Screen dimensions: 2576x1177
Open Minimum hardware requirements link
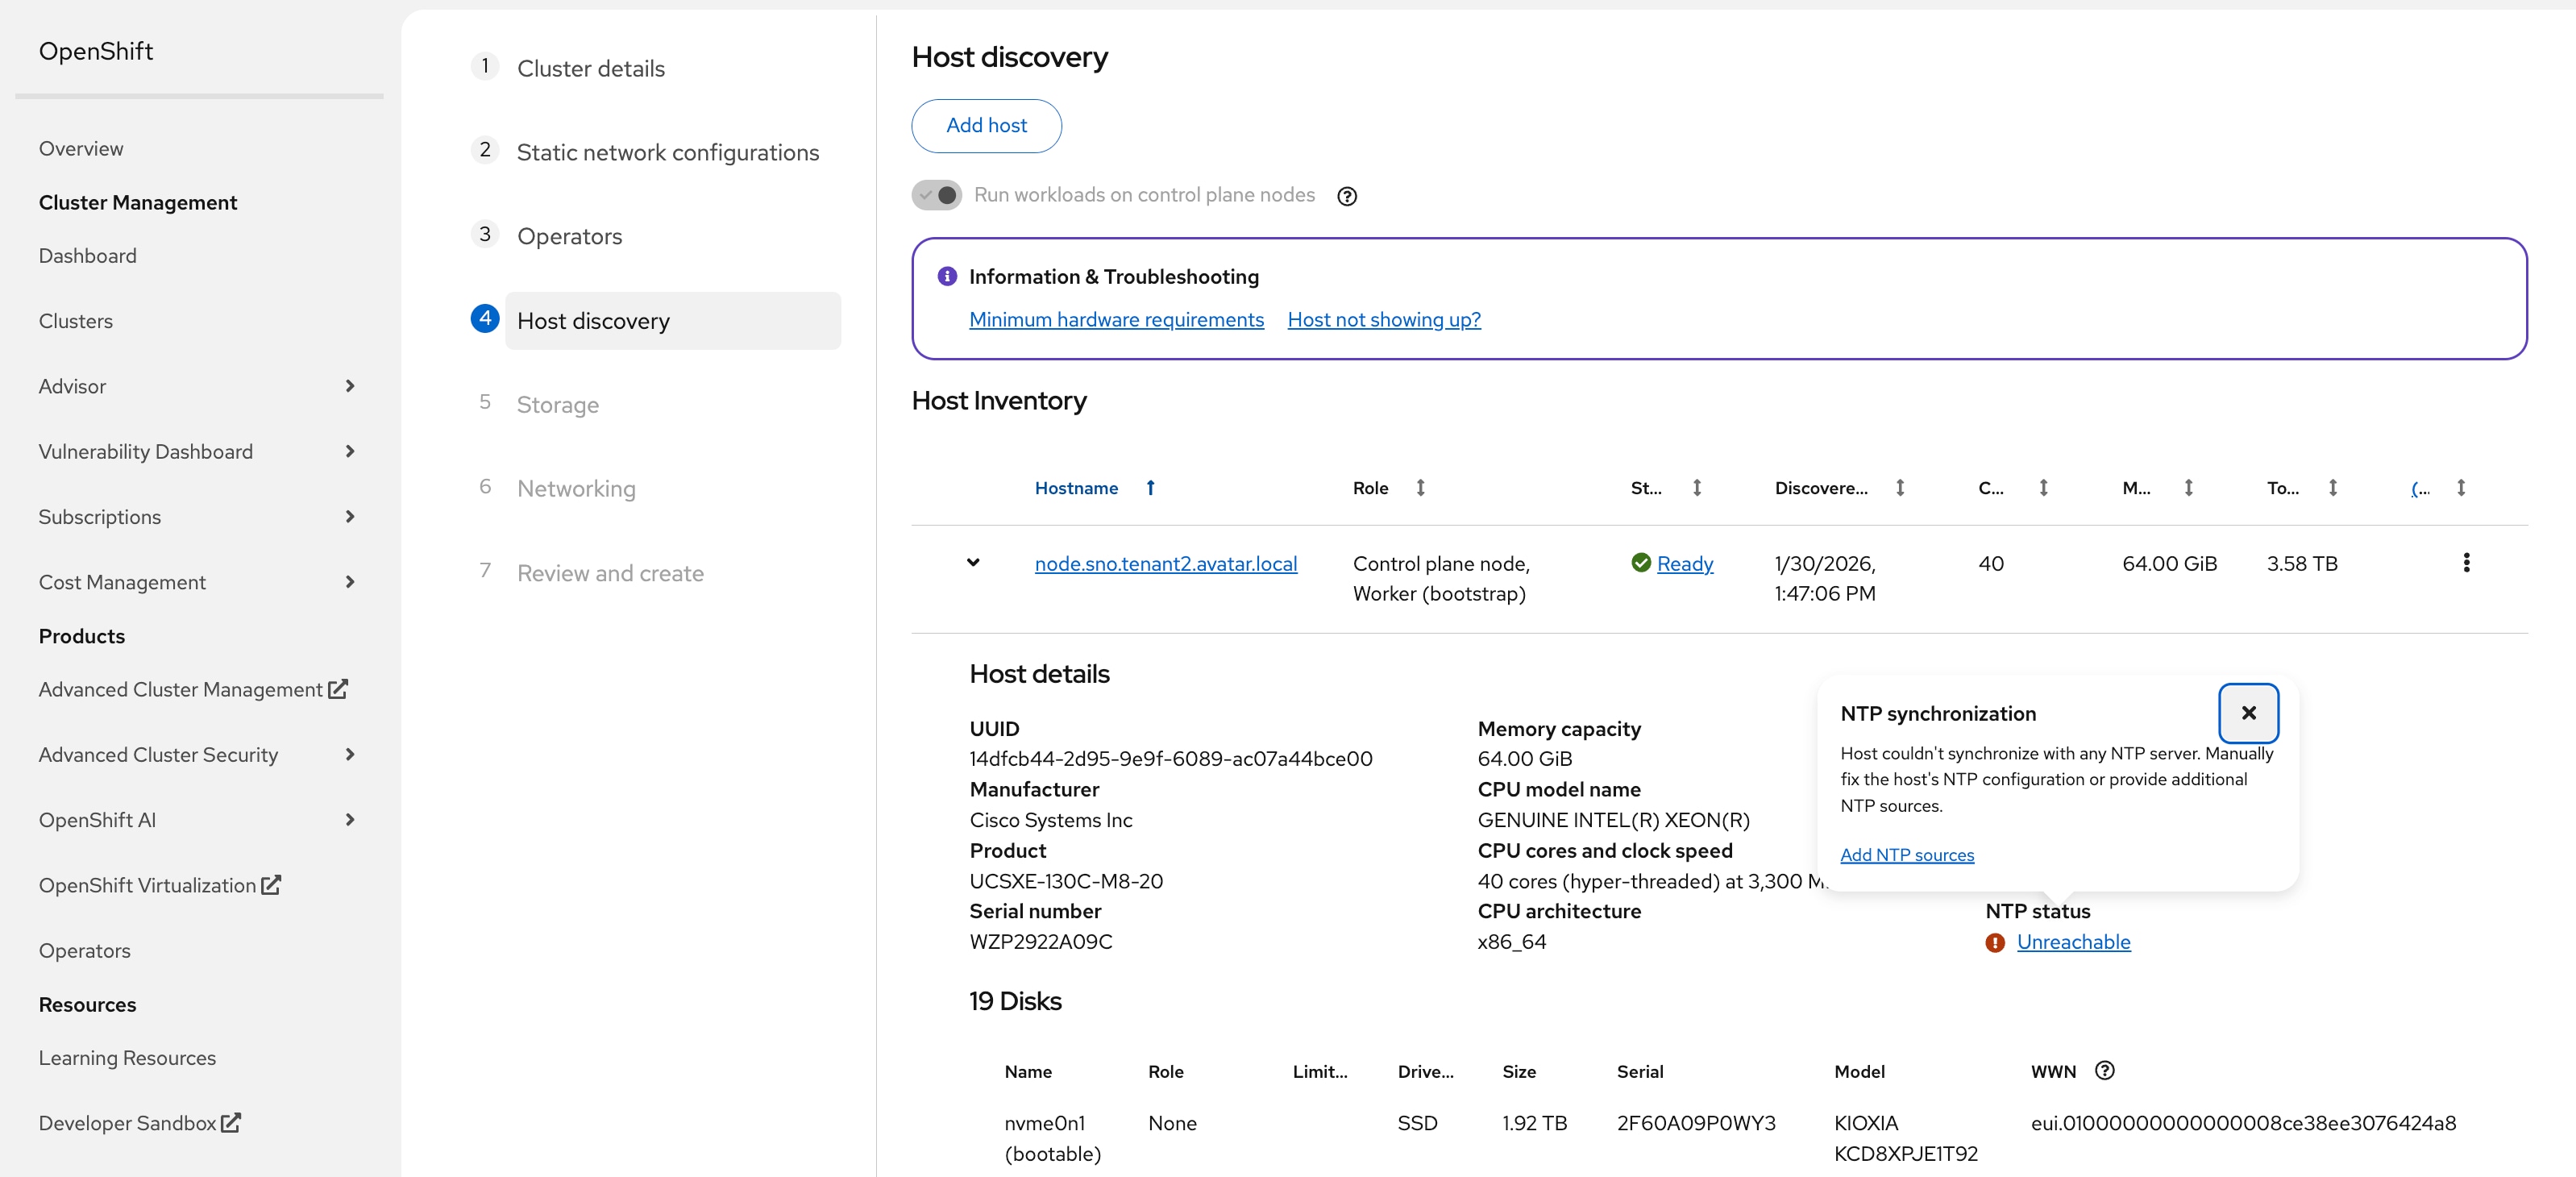1117,320
